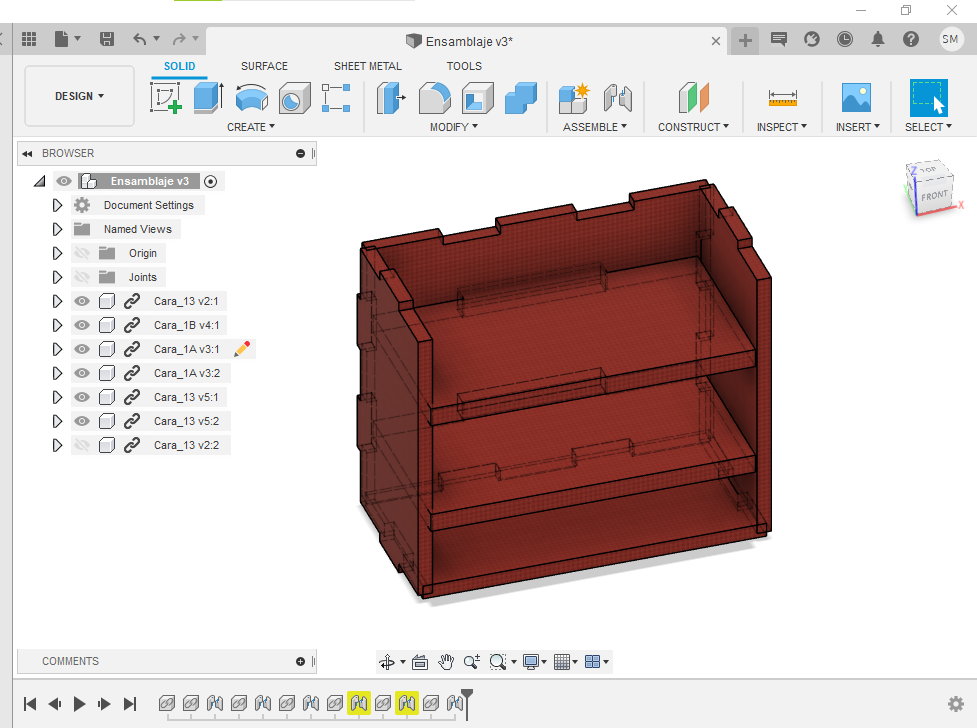Open the comments notification icon
Image resolution: width=977 pixels, height=728 pixels.
pos(778,39)
